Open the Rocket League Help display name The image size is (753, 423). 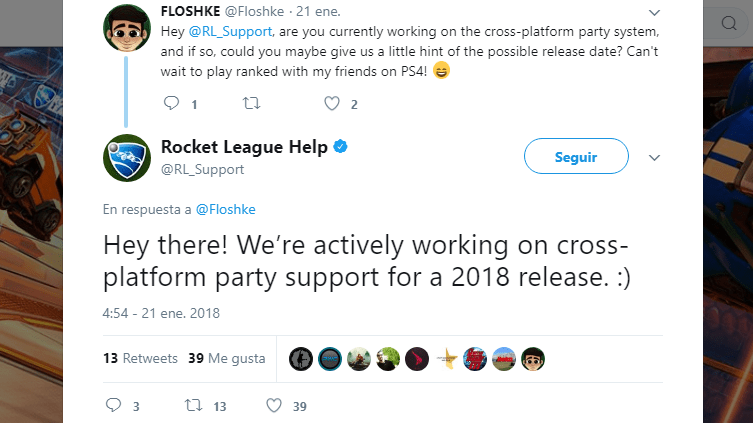tap(244, 147)
